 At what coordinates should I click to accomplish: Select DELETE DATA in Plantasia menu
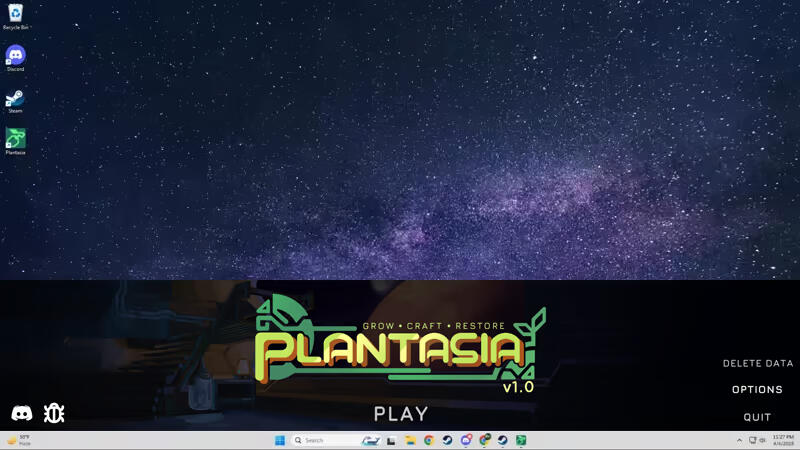(758, 363)
